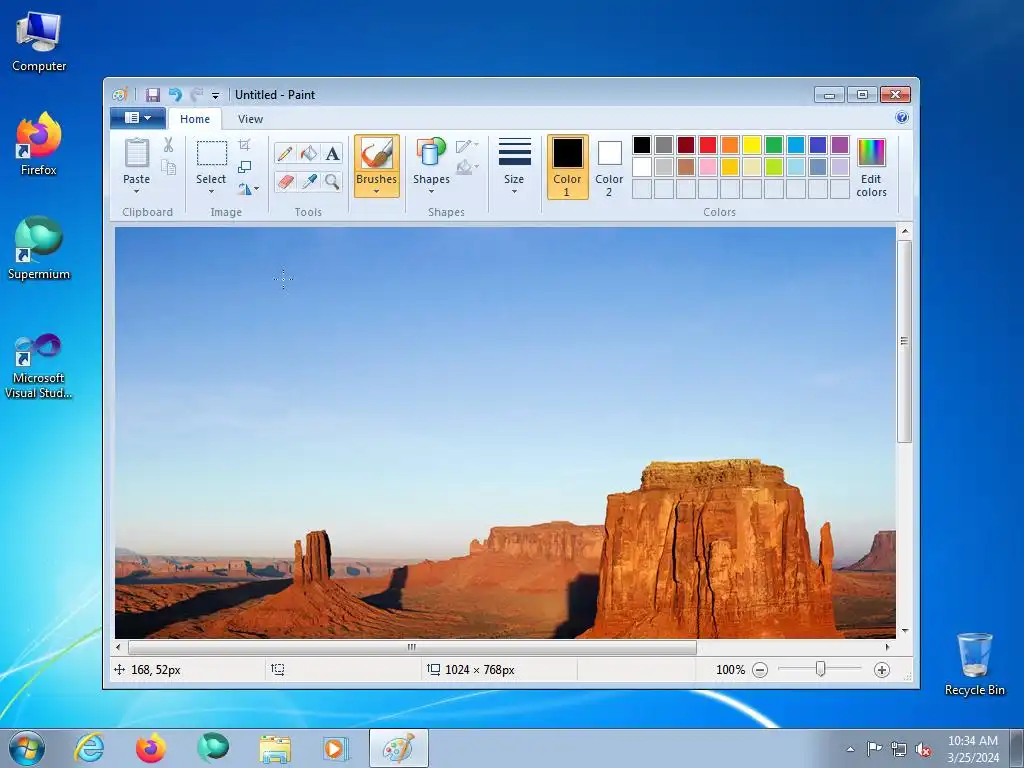The image size is (1024, 768).
Task: Click zoom in plus button
Action: point(882,669)
